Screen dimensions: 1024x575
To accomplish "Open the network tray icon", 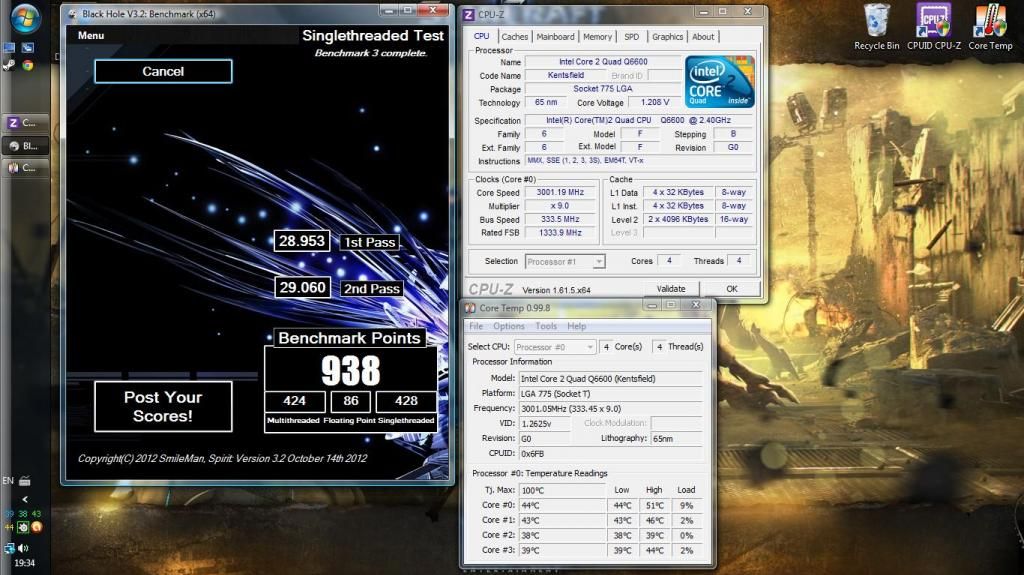I will pyautogui.click(x=9, y=548).
